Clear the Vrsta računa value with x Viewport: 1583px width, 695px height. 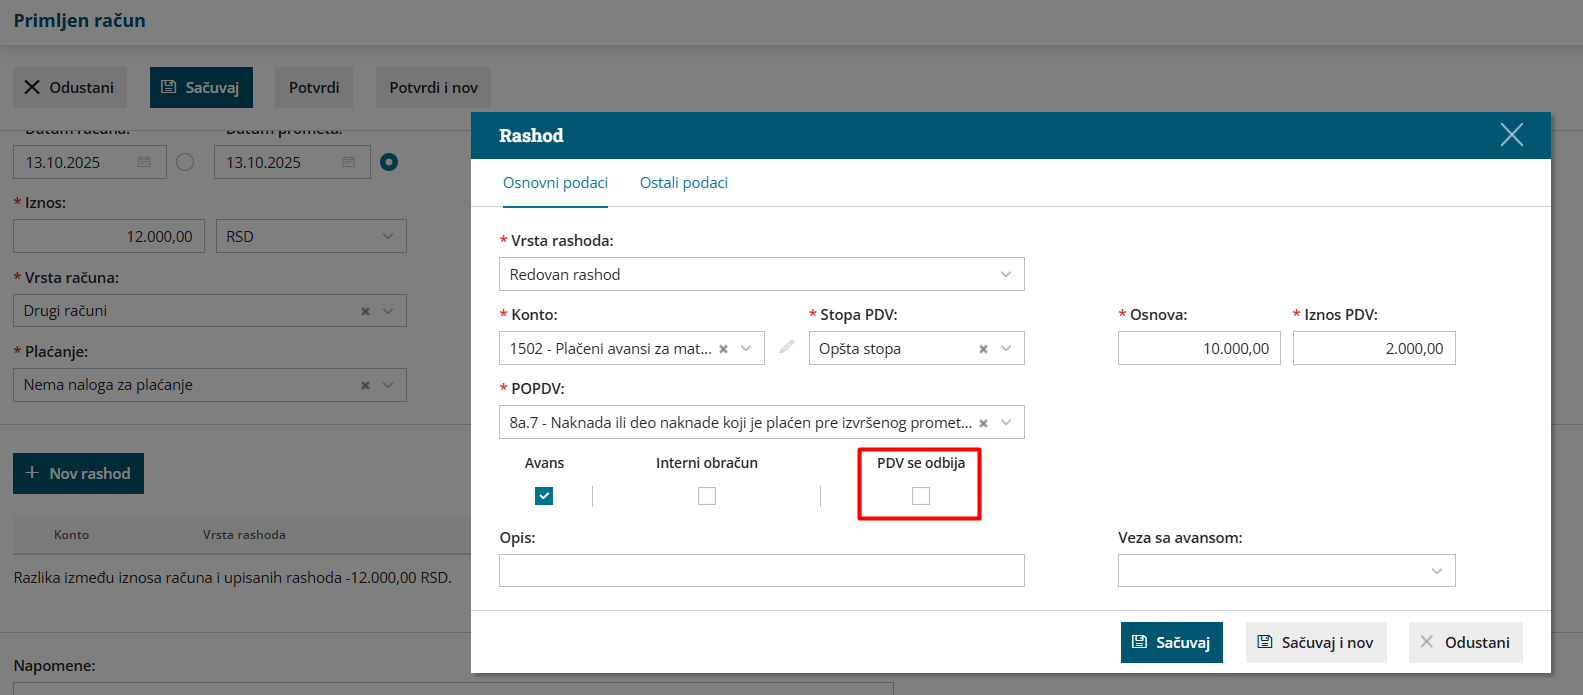click(365, 311)
